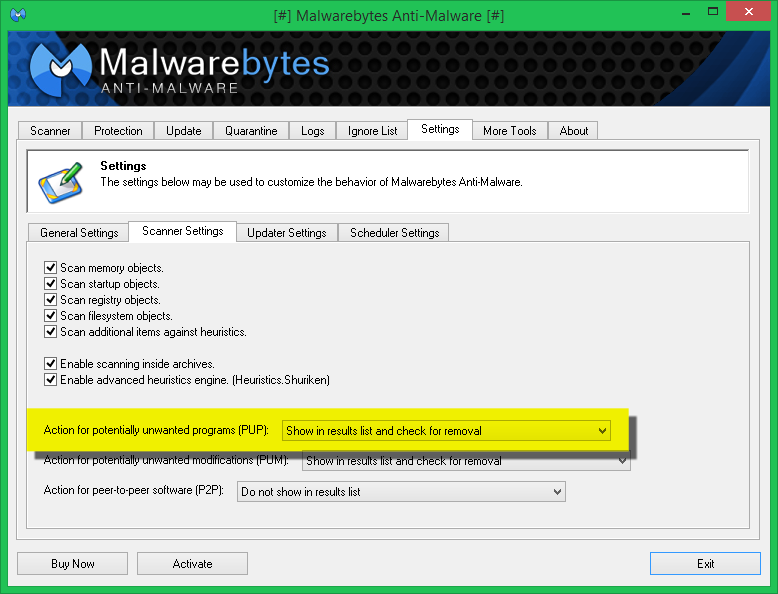Open the Protection tab
Image resolution: width=778 pixels, height=594 pixels.
tap(118, 131)
